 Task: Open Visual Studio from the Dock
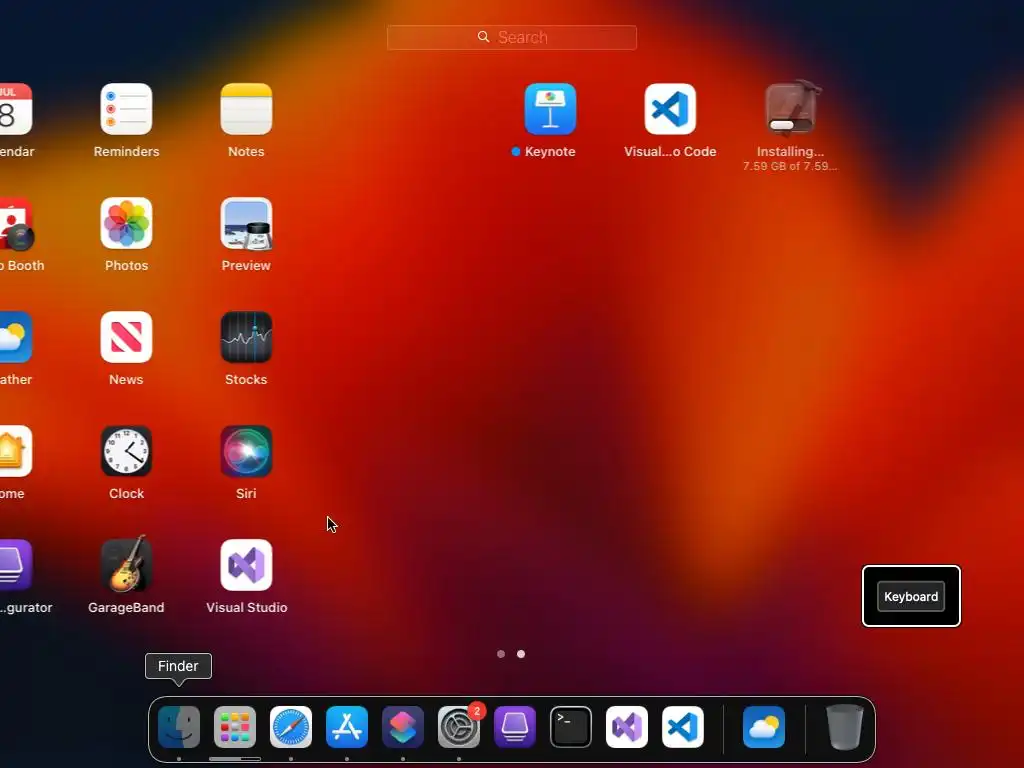tap(627, 727)
